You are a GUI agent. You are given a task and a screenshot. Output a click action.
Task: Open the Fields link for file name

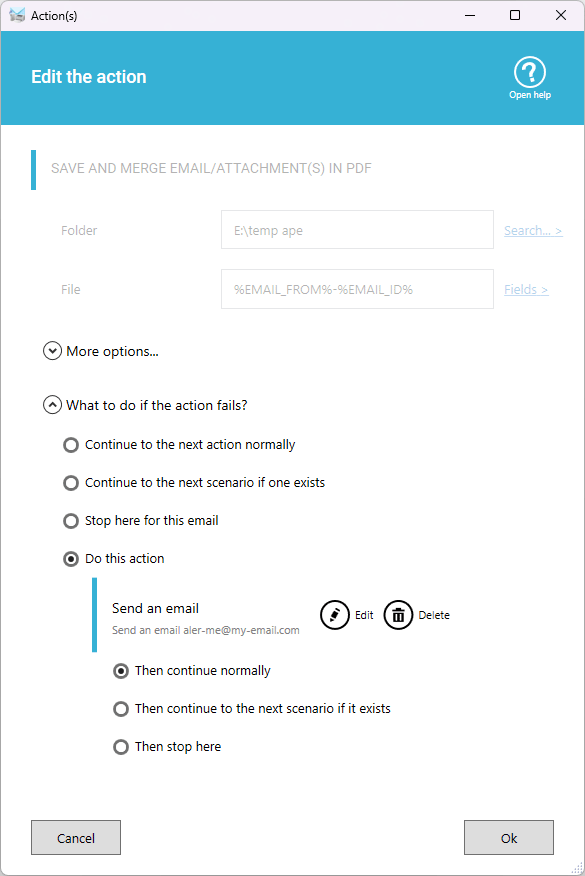coord(526,289)
